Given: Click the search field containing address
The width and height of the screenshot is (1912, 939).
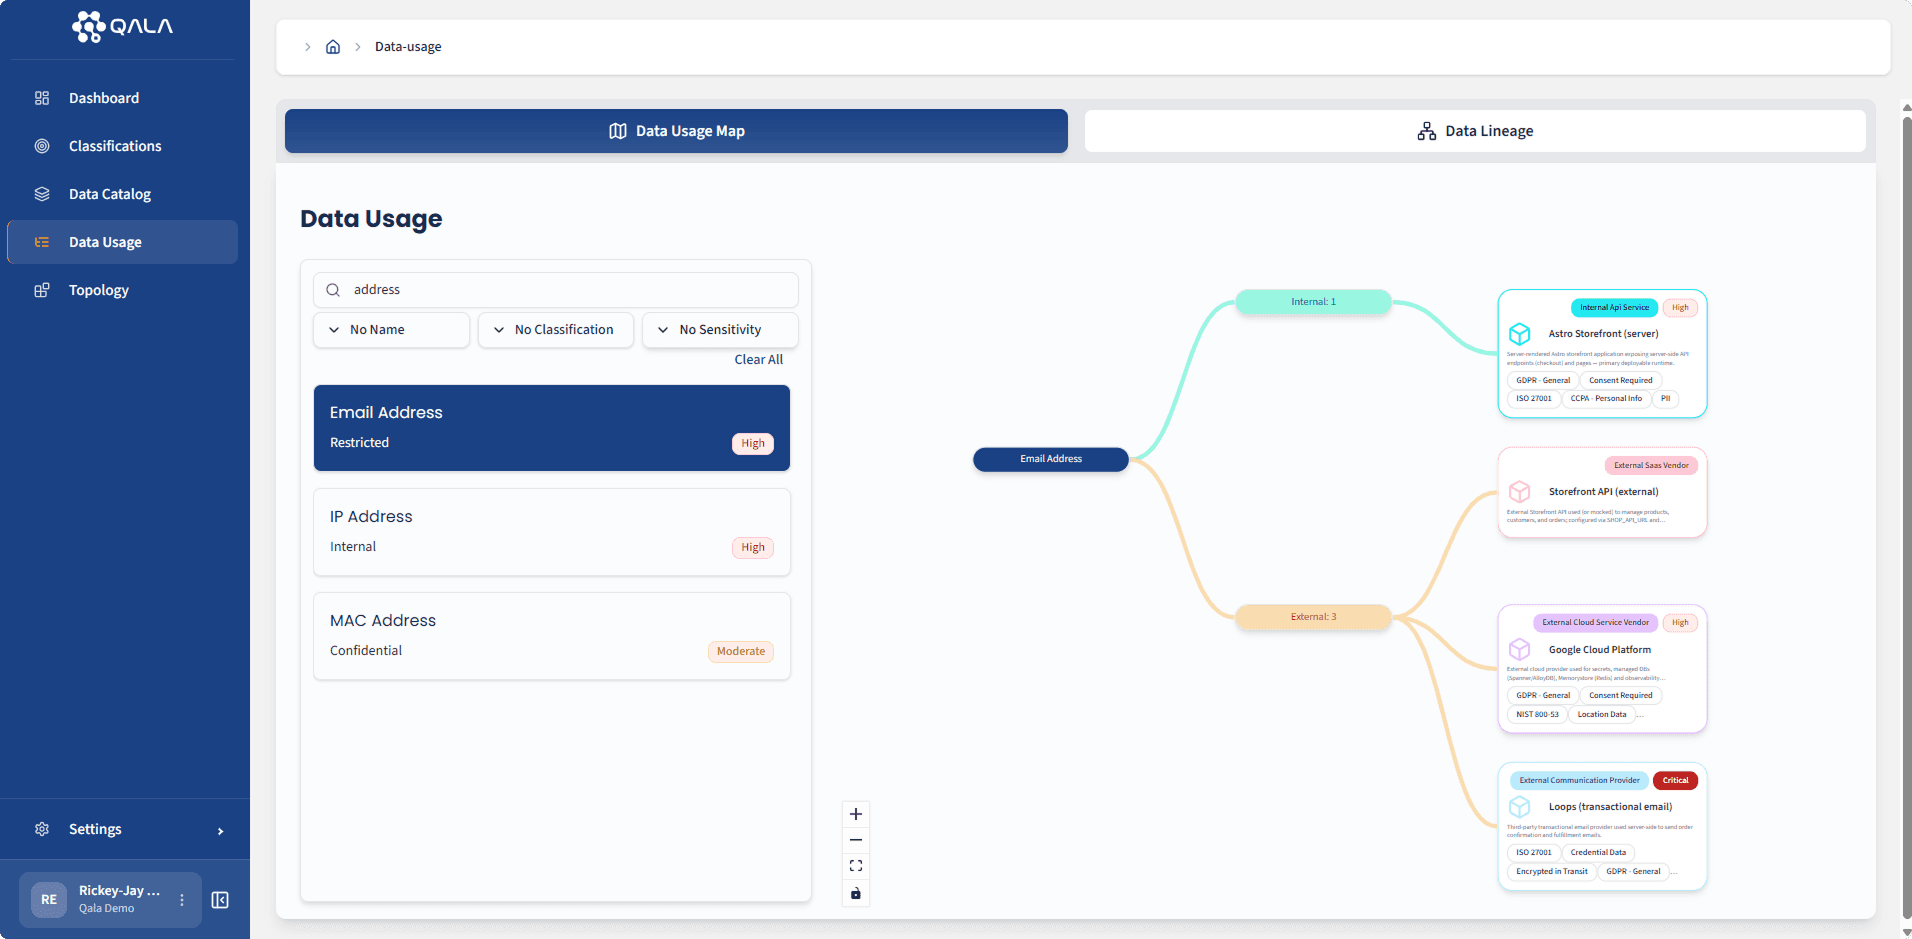Looking at the screenshot, I should click(556, 290).
